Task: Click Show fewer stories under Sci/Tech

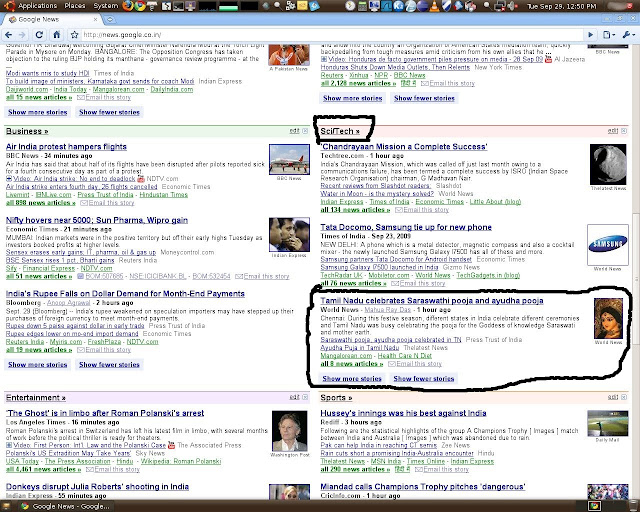Action: click(424, 379)
